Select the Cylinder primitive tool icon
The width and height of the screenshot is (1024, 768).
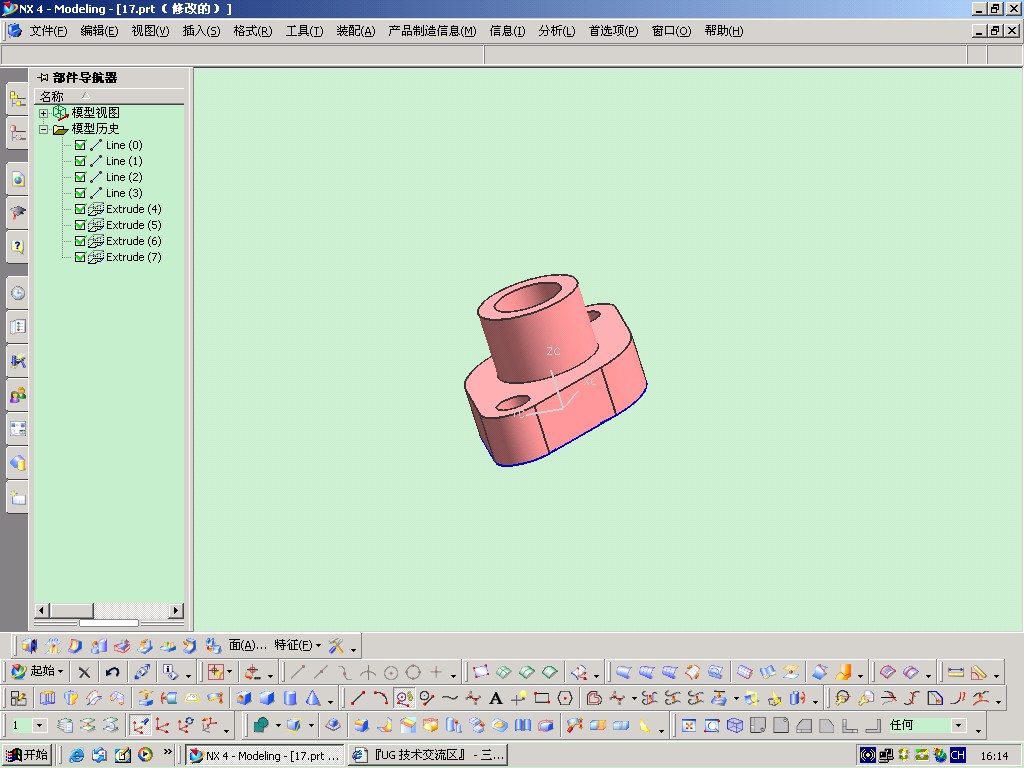pyautogui.click(x=290, y=698)
